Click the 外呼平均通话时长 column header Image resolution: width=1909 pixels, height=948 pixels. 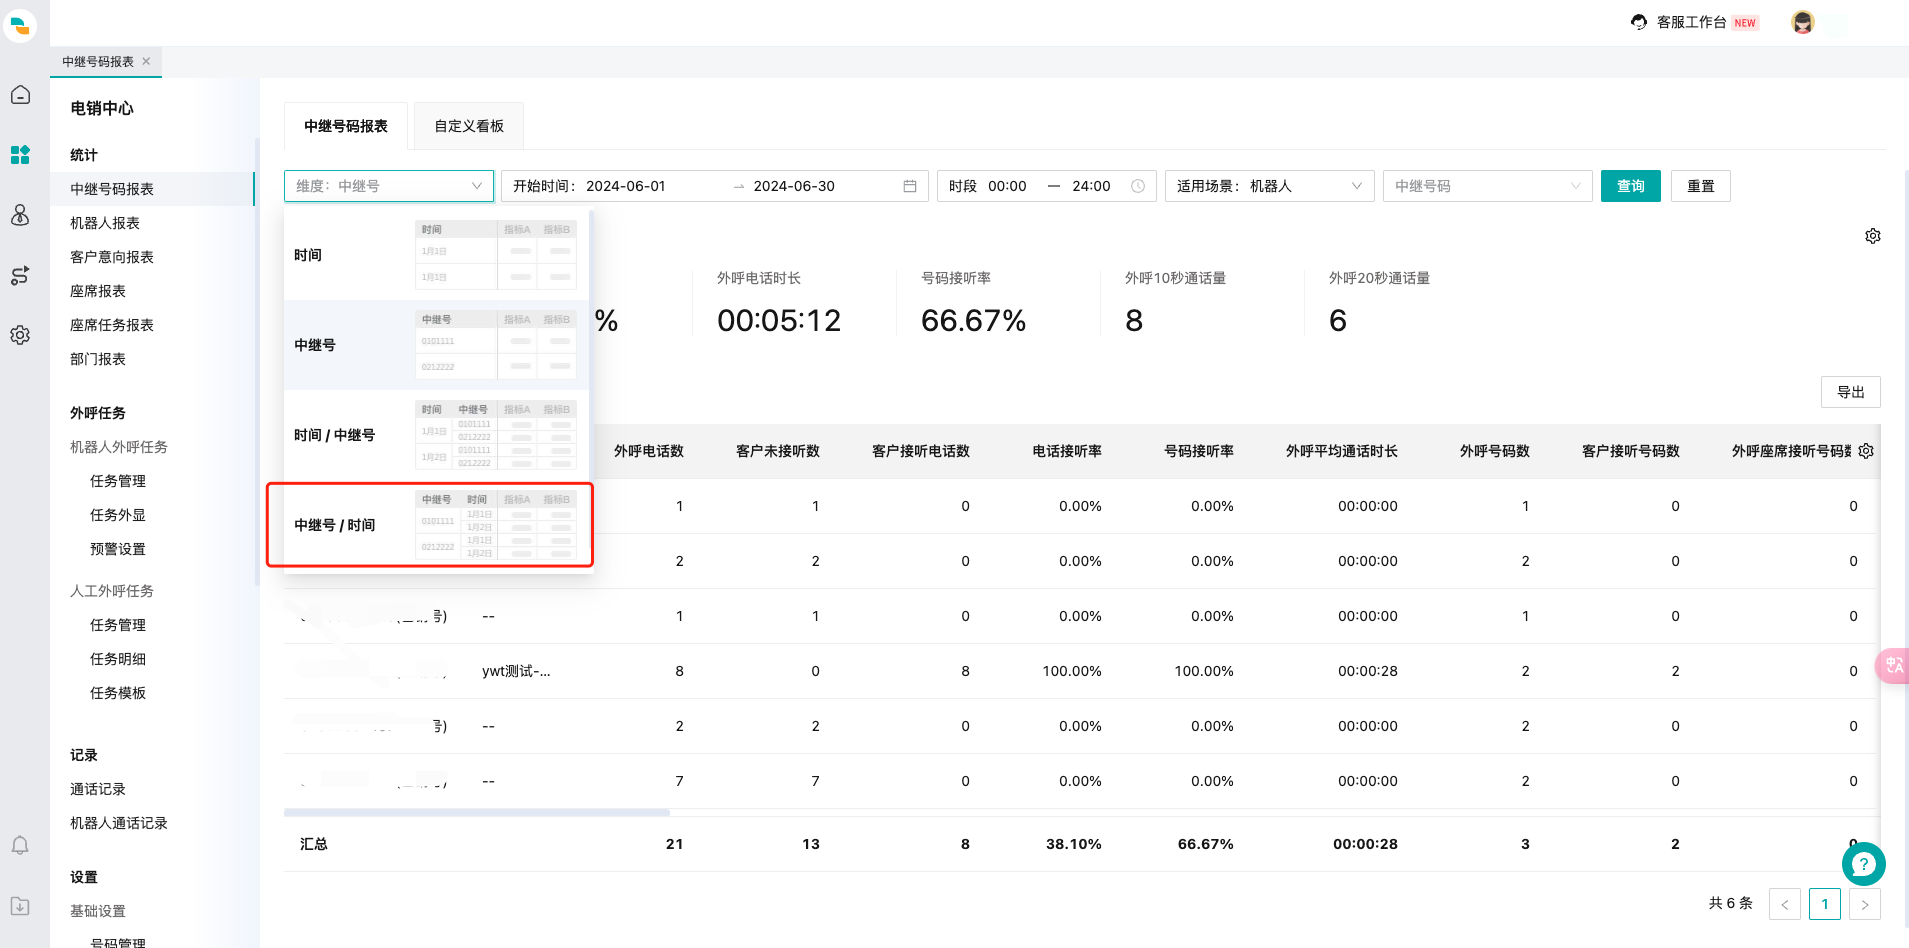point(1342,451)
